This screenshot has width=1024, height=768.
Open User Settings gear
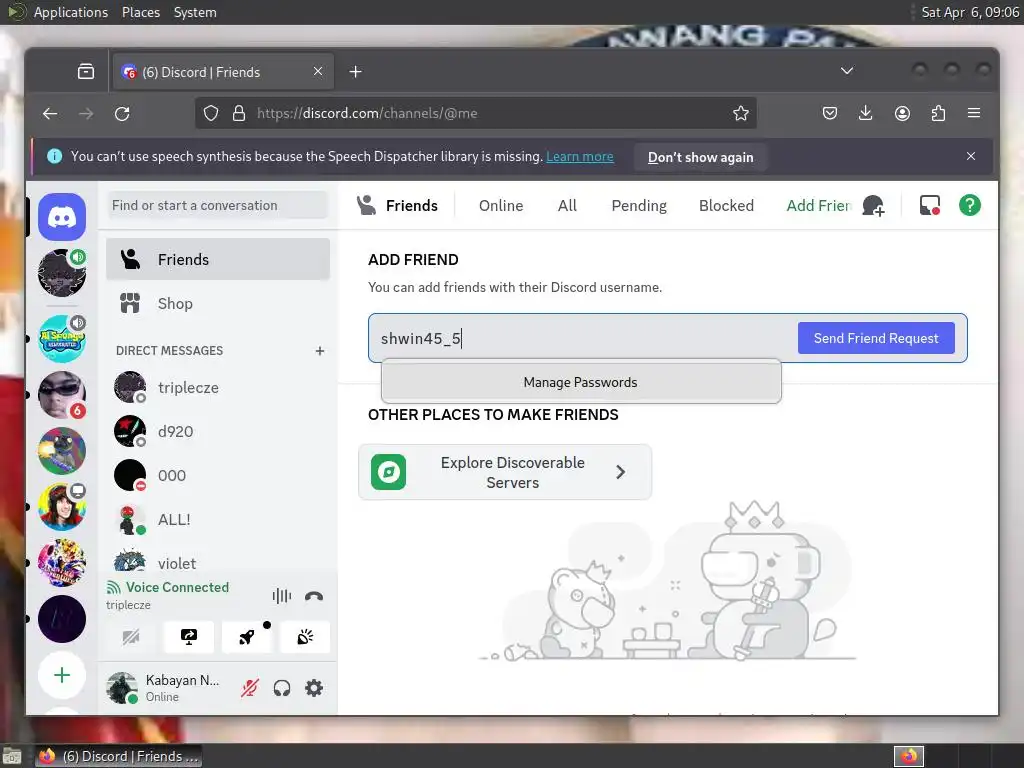click(314, 688)
